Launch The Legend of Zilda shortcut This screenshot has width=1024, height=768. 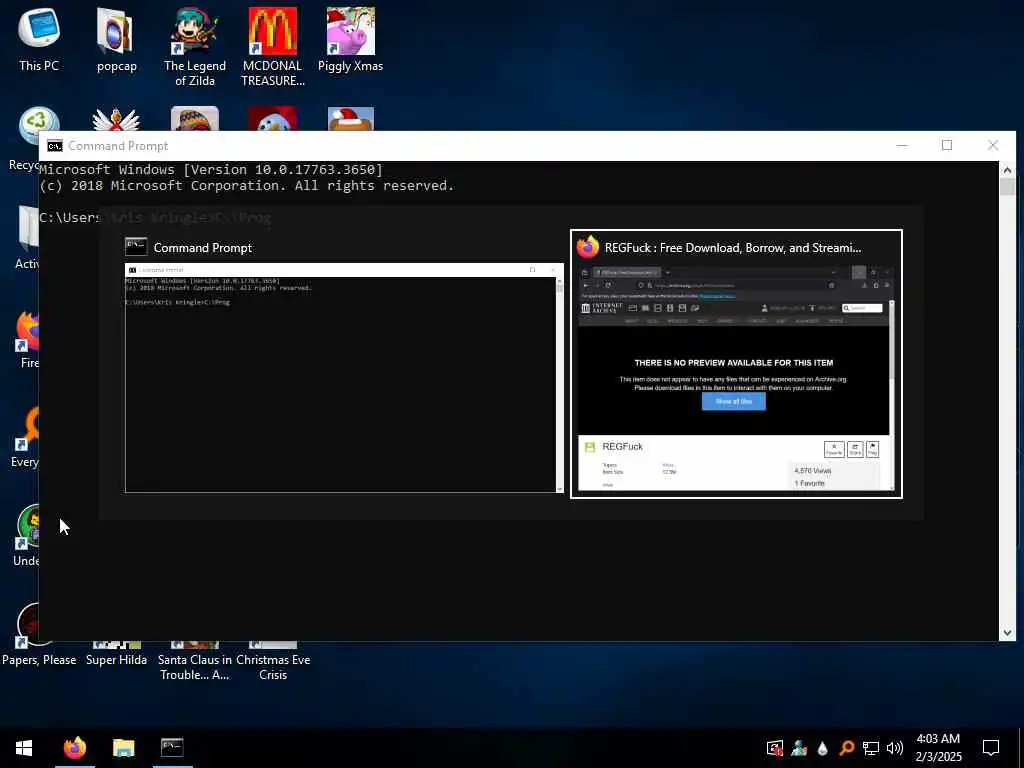[195, 47]
